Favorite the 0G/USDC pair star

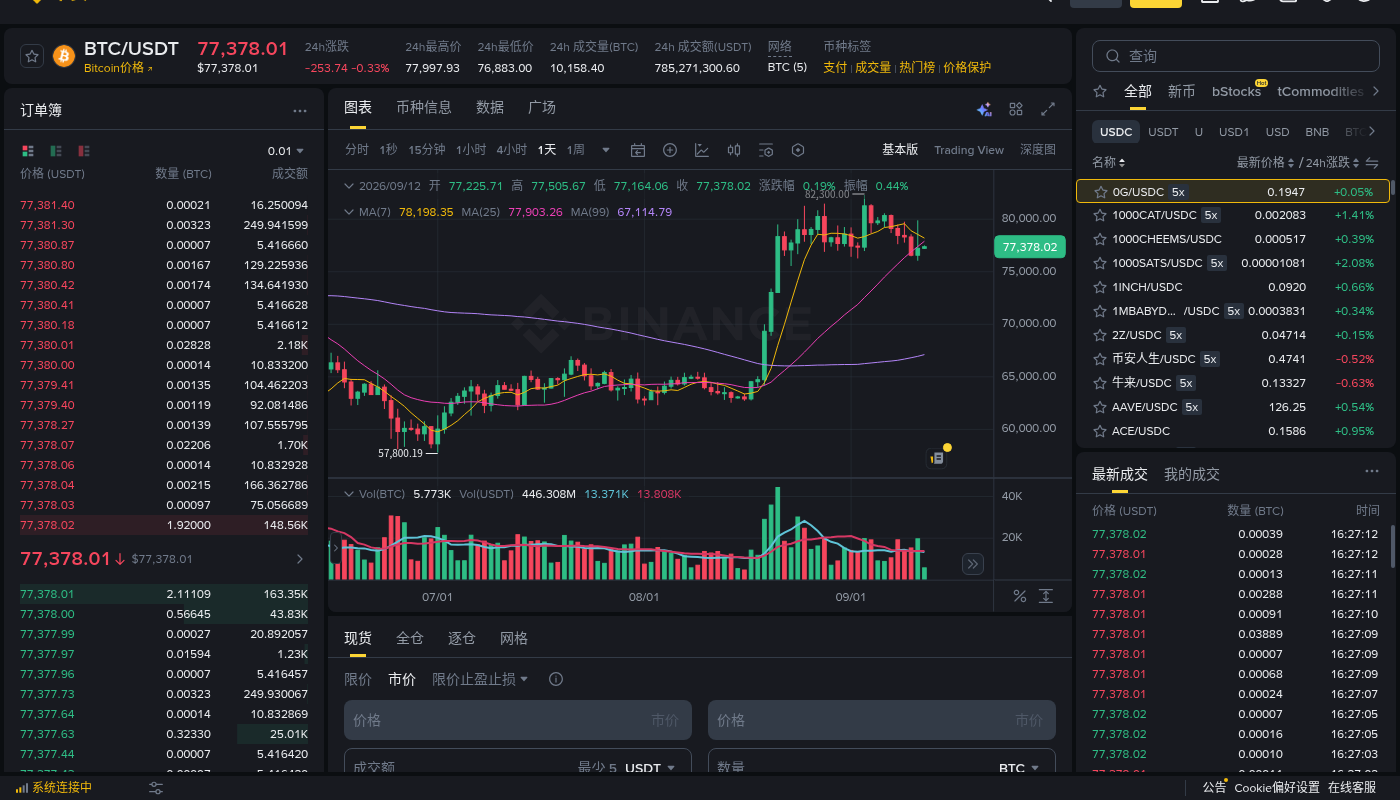point(1101,191)
